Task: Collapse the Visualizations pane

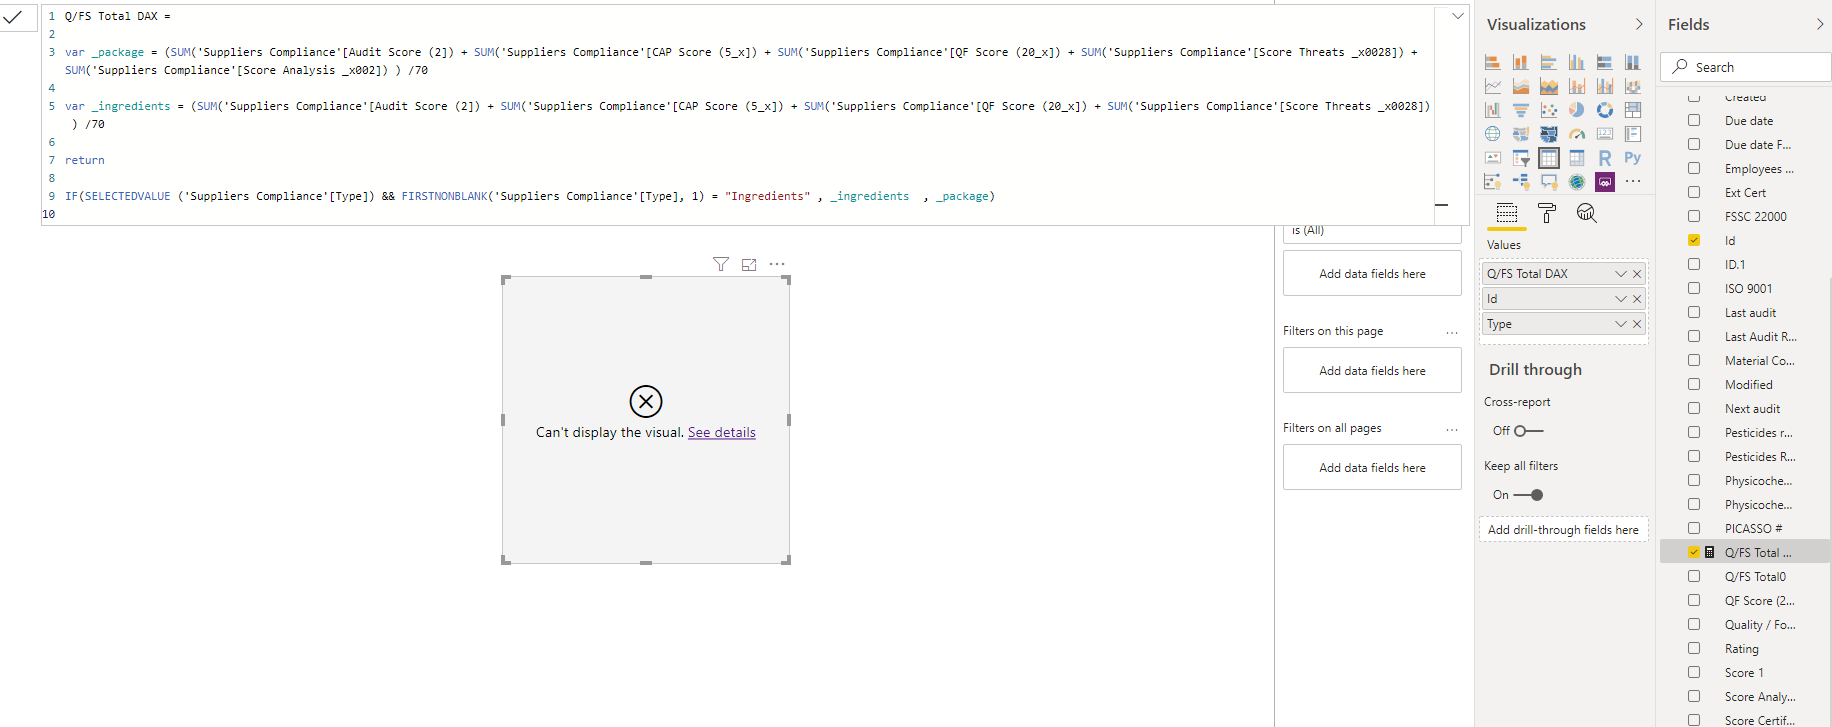Action: (1639, 24)
